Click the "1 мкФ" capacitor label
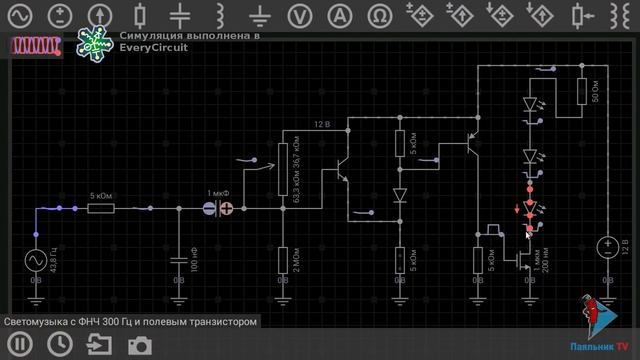 coord(218,193)
